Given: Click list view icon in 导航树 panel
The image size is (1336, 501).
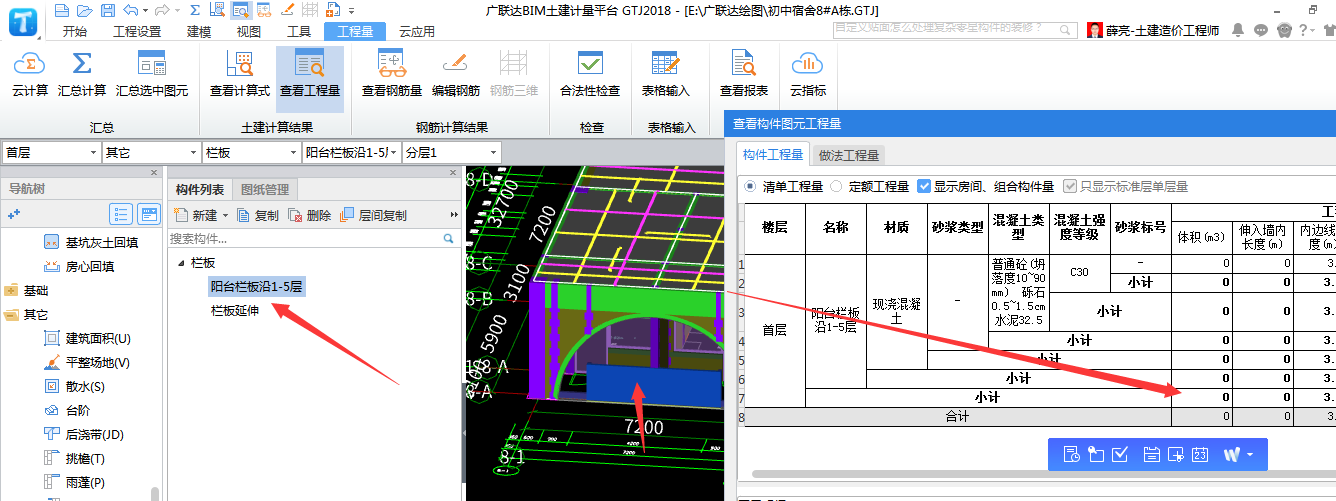Looking at the screenshot, I should click(x=121, y=214).
